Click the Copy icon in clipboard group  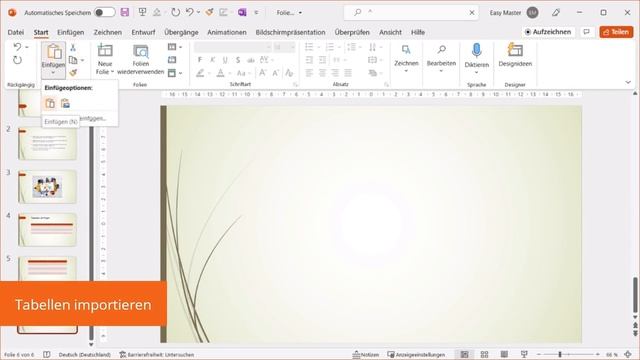pyautogui.click(x=73, y=60)
